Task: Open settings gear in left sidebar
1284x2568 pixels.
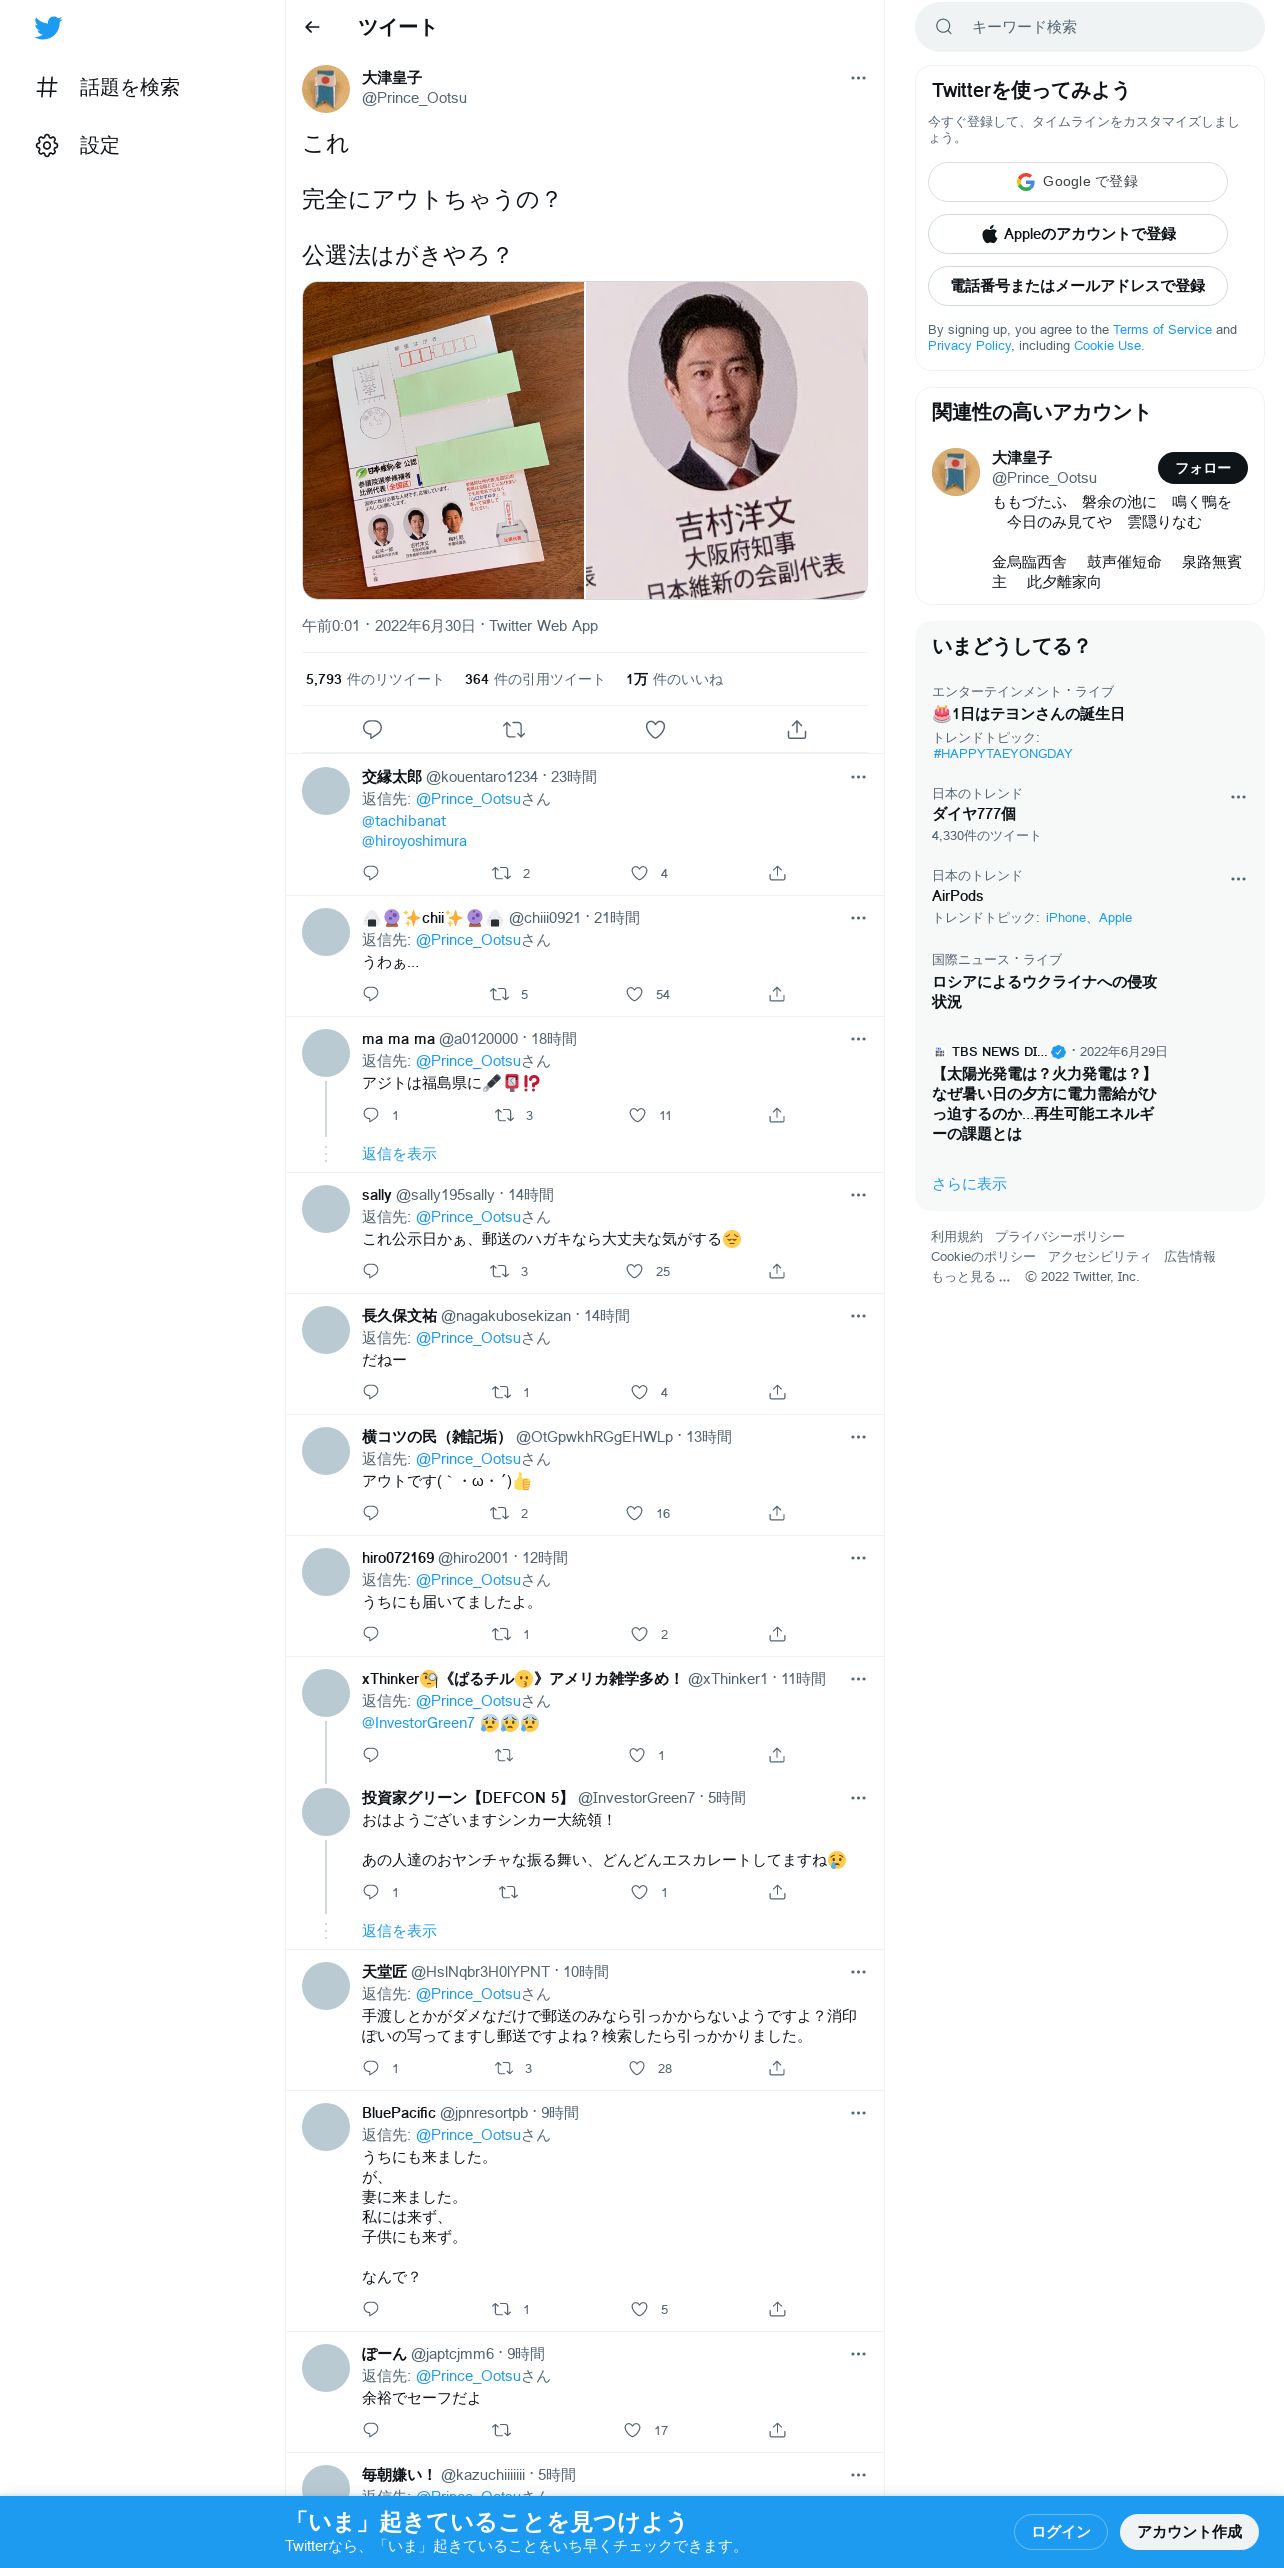Action: click(x=47, y=145)
